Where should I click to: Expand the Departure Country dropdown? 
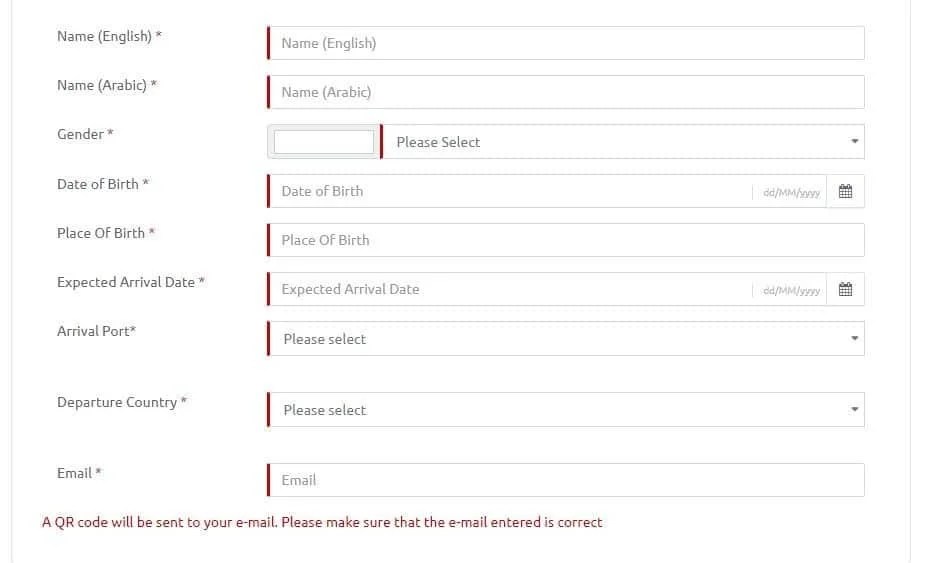pyautogui.click(x=566, y=410)
